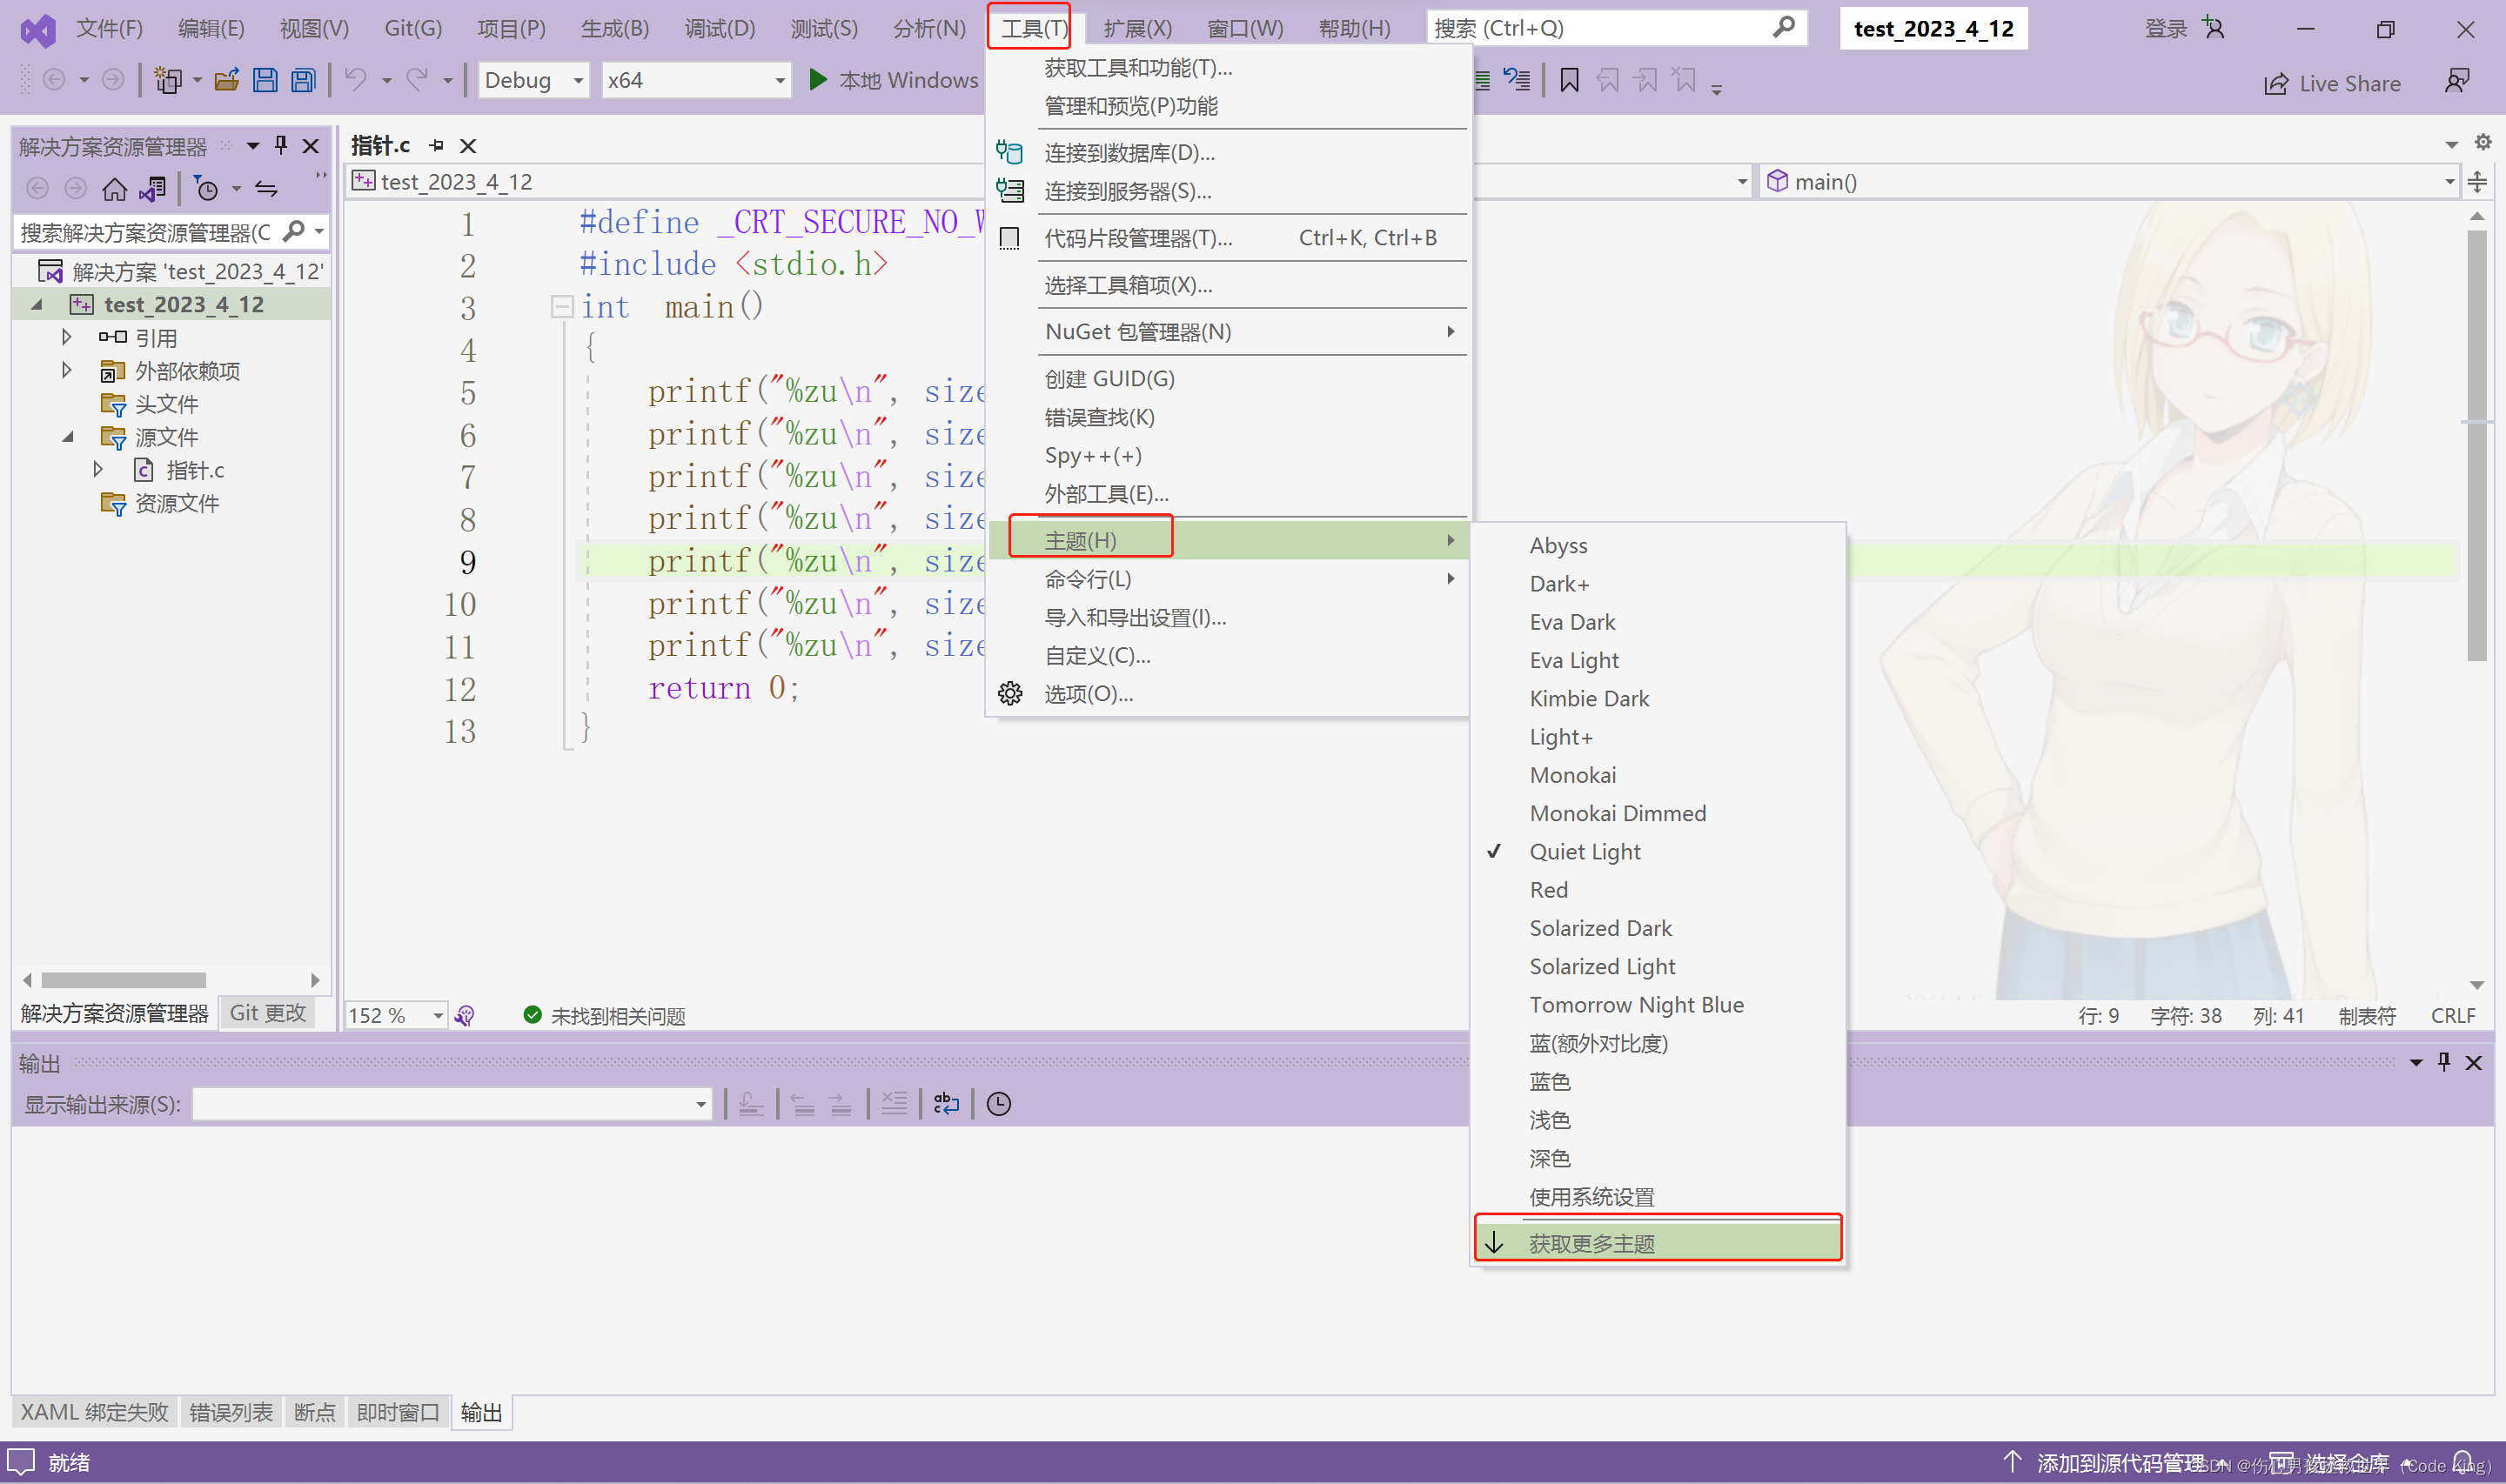
Task: Click the Live Share icon
Action: coord(2276,83)
